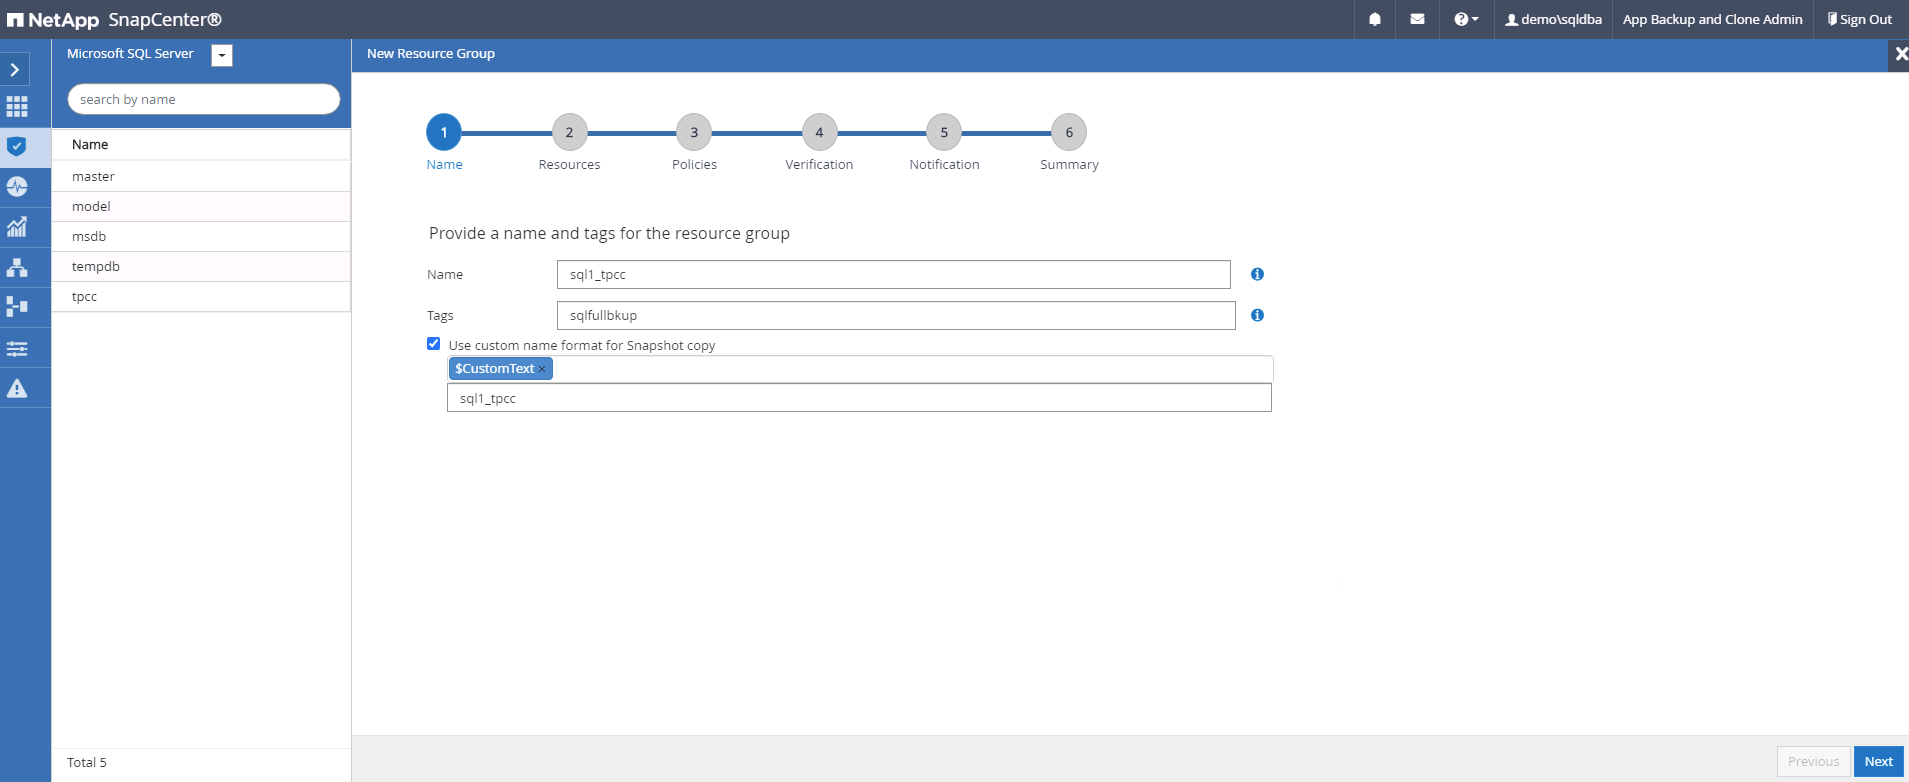Close the New Resource Group panel

pos(1900,54)
